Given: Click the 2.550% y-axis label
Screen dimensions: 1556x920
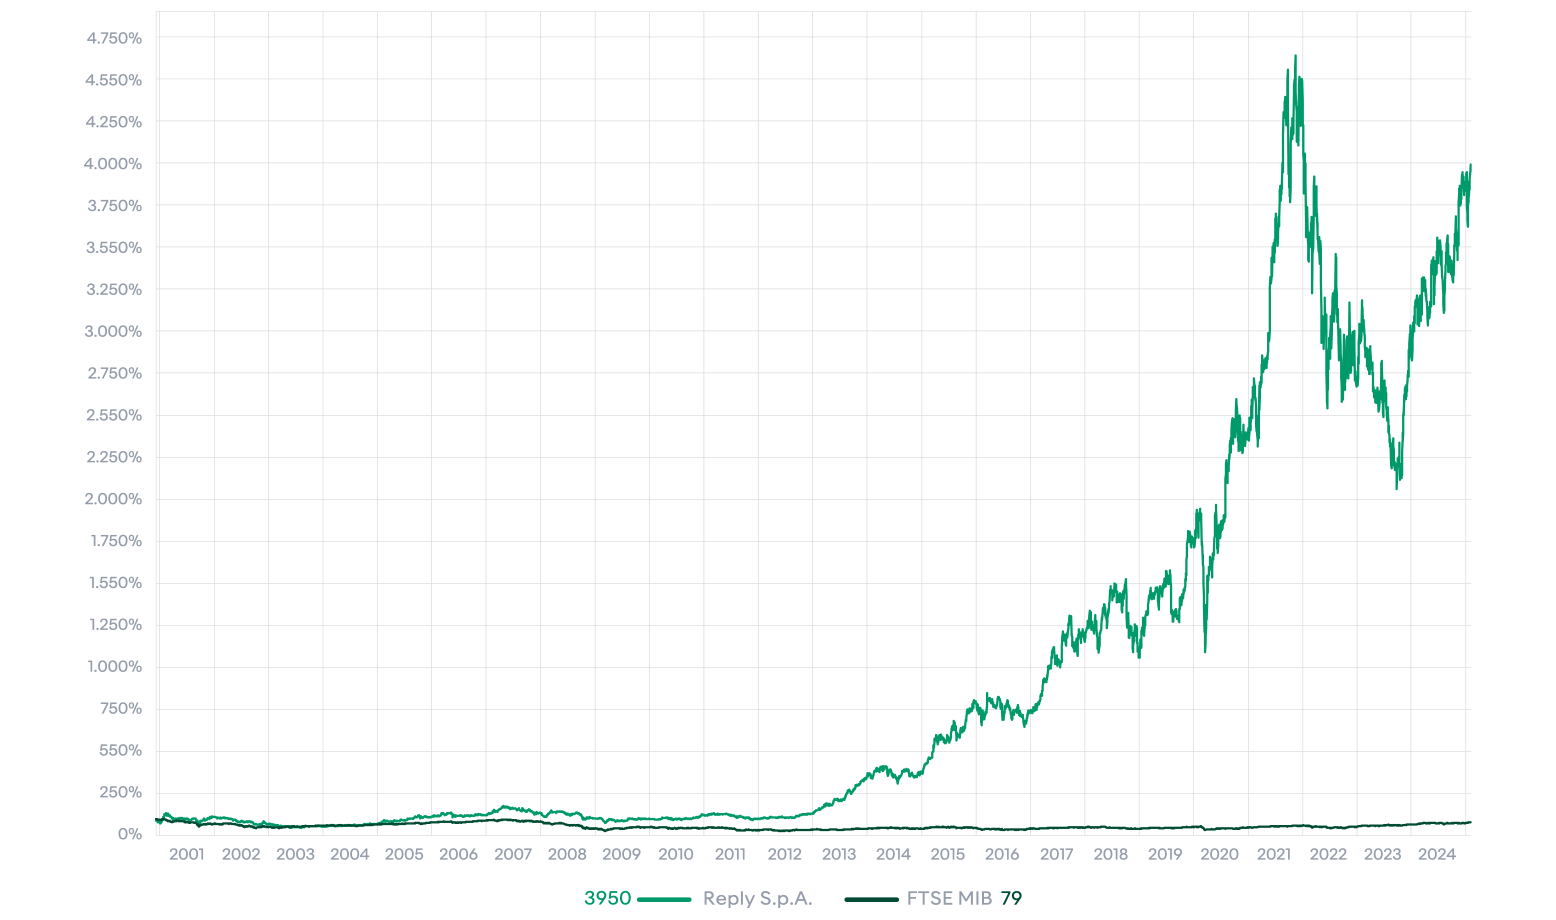Looking at the screenshot, I should (x=114, y=415).
